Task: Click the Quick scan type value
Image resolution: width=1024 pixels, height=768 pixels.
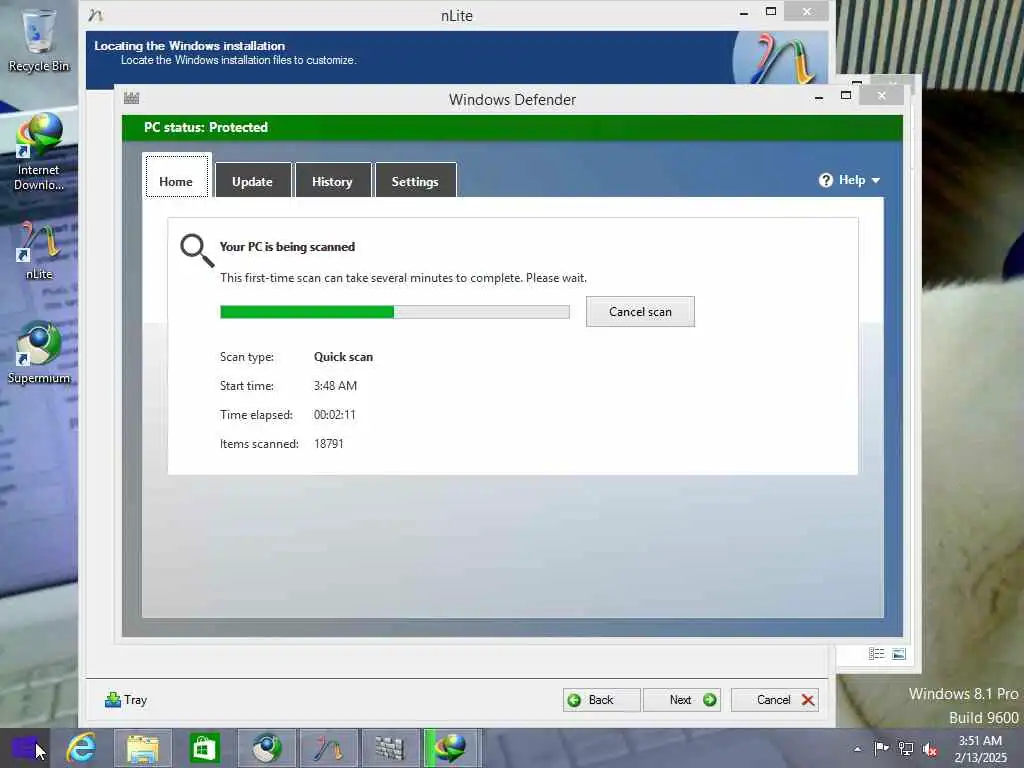Action: click(344, 357)
